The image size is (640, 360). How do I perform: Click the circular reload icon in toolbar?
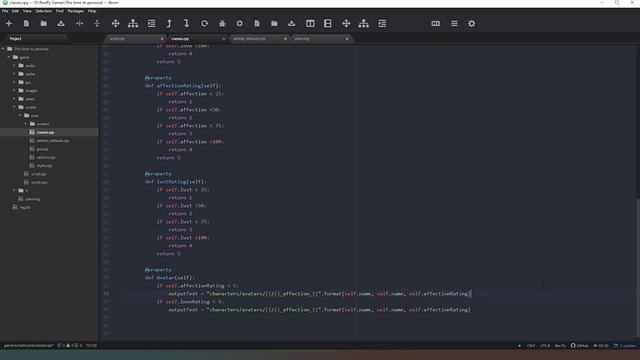pyautogui.click(x=204, y=24)
